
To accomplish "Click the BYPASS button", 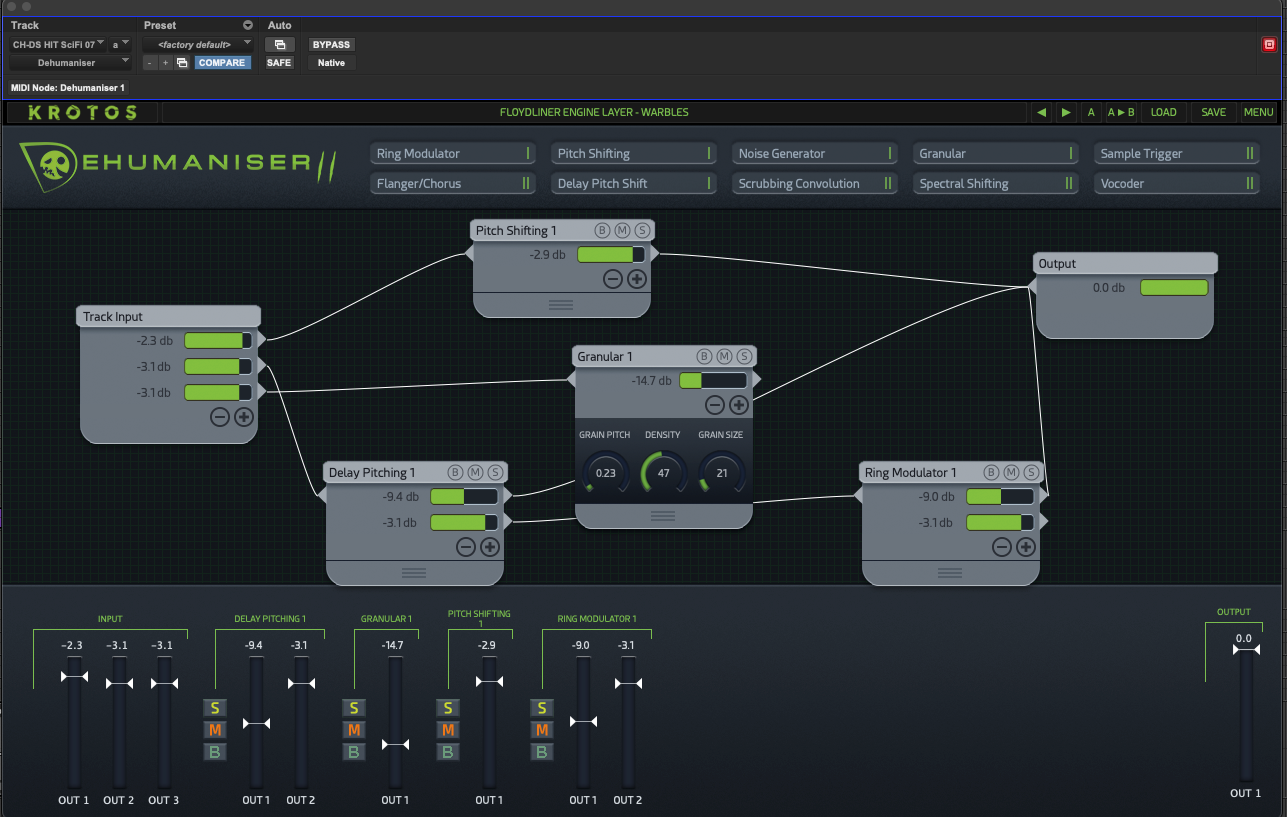I will point(331,44).
